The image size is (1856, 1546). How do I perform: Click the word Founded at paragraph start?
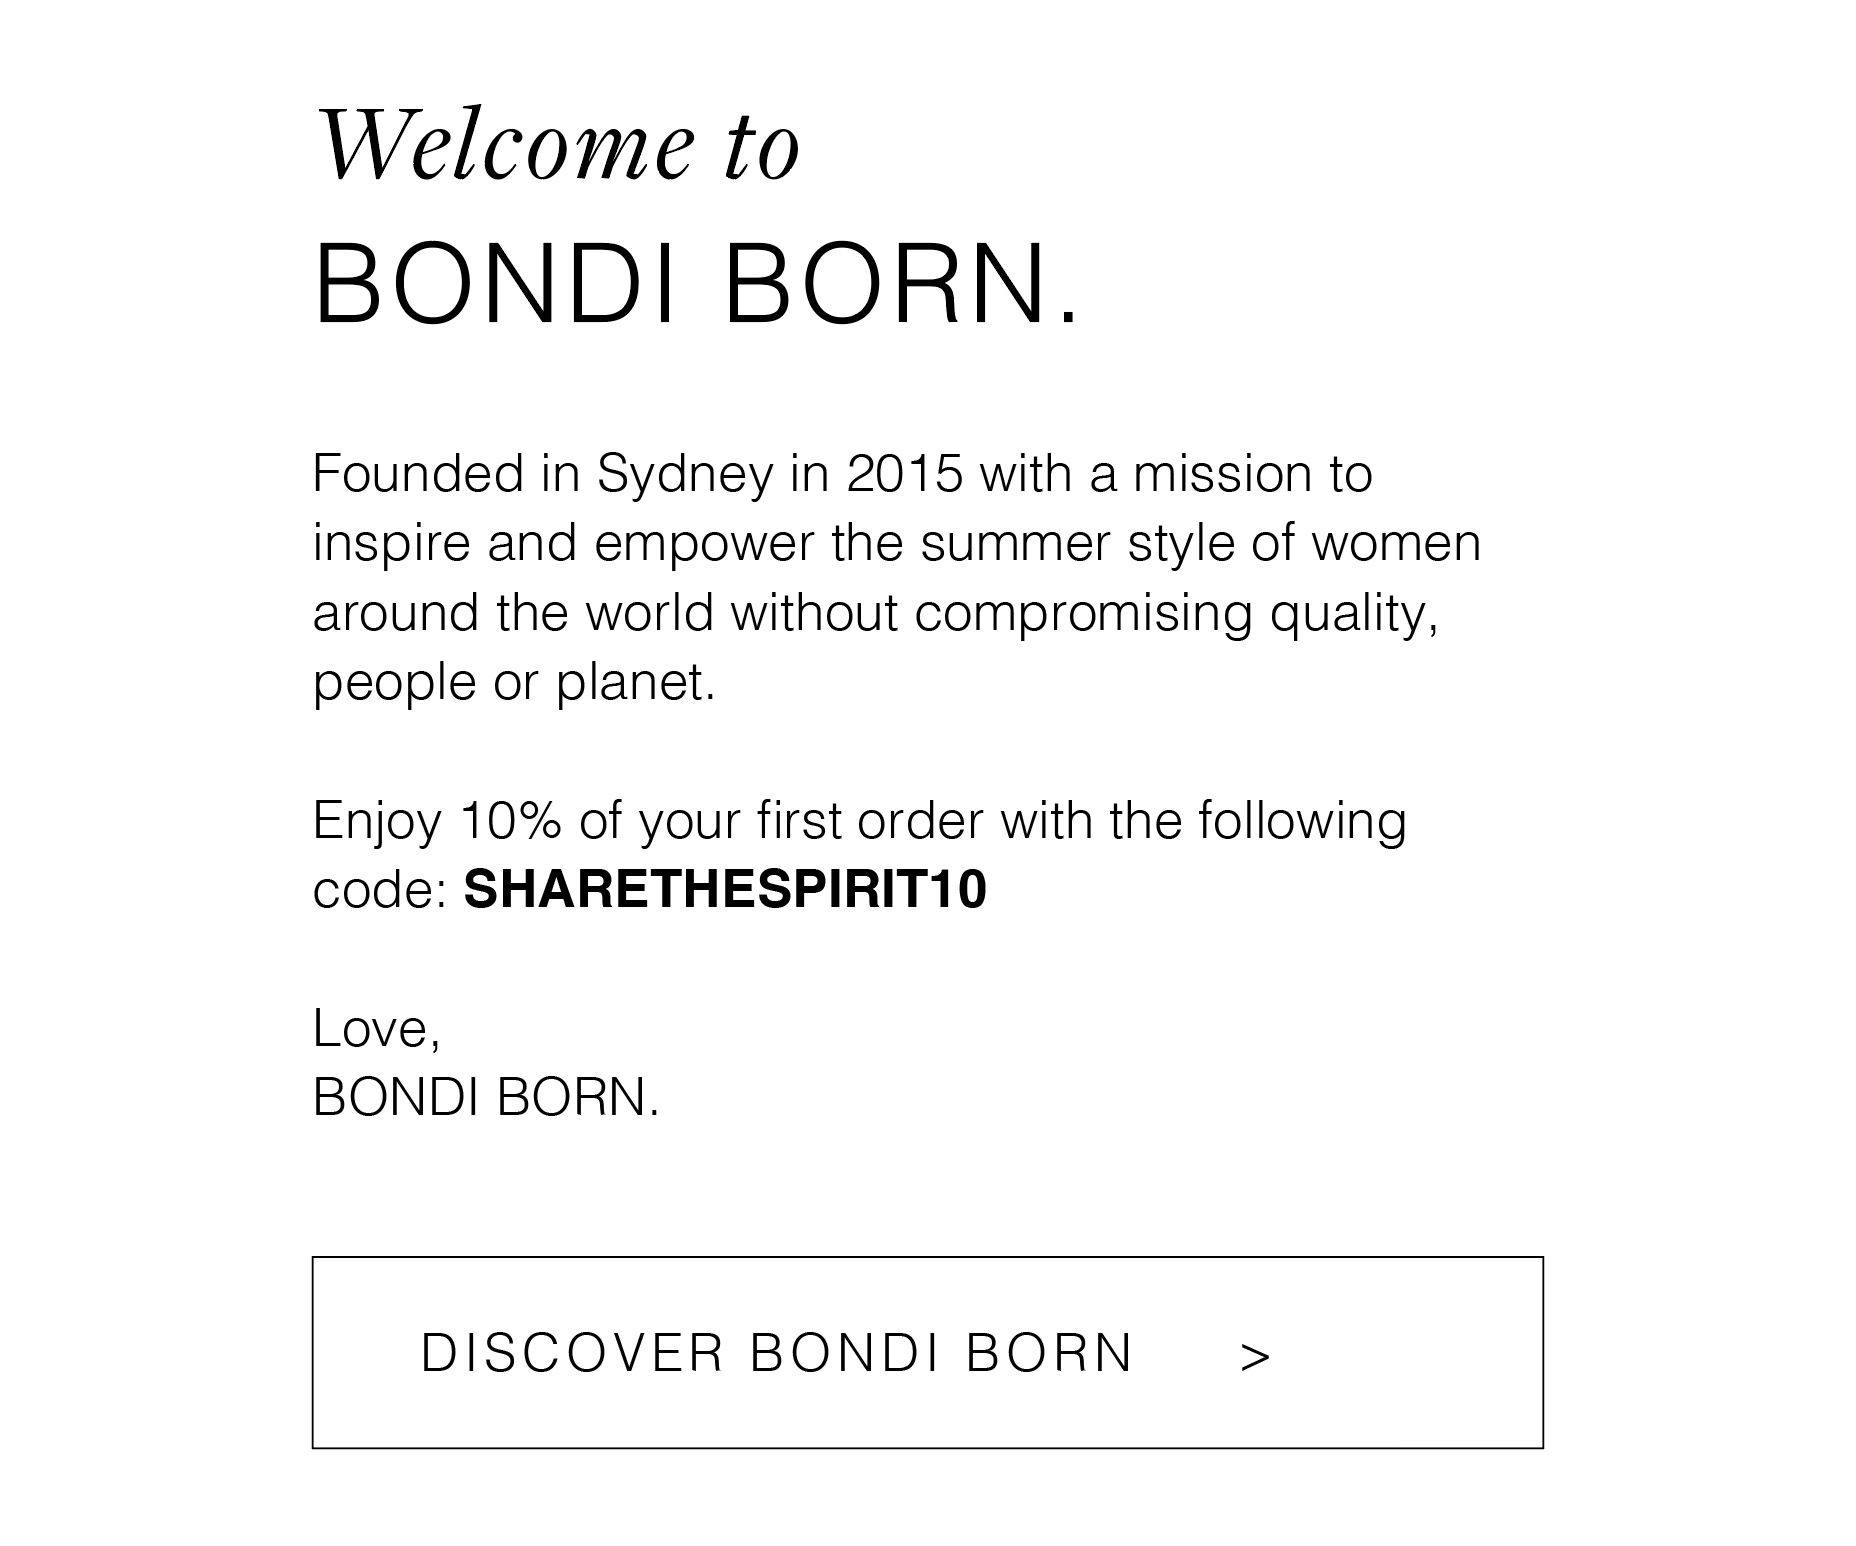[419, 473]
